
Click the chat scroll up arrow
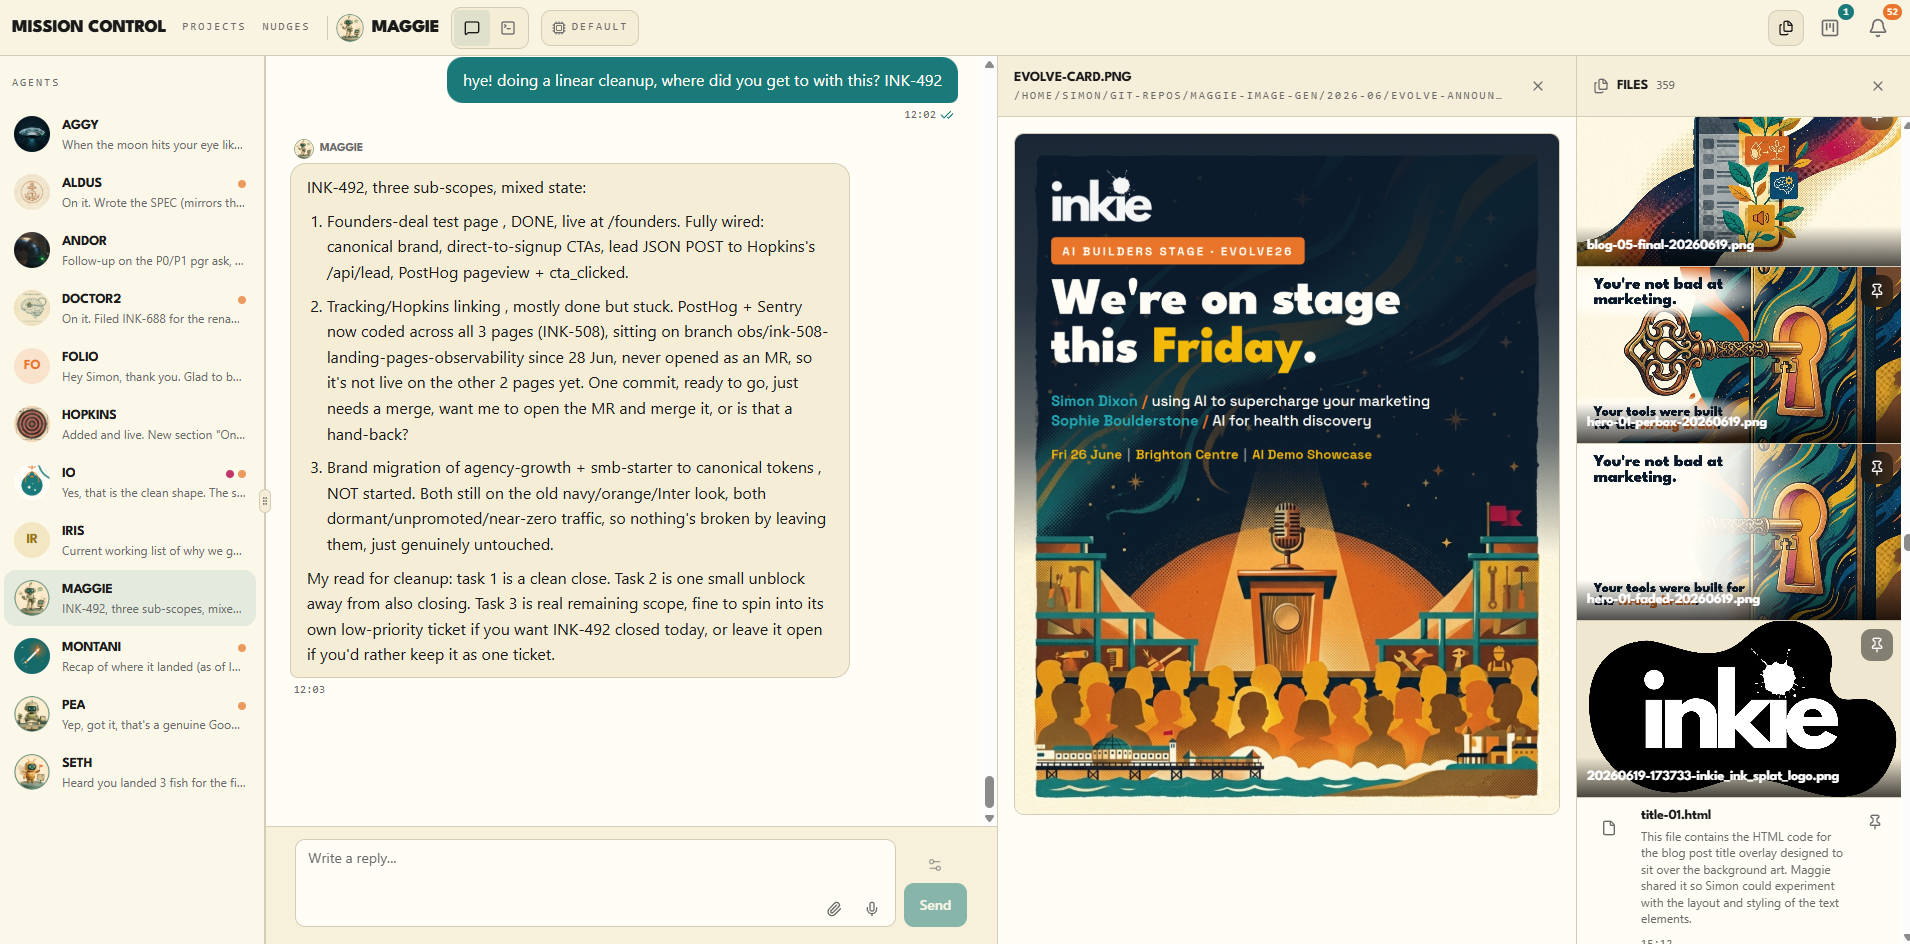(x=989, y=64)
